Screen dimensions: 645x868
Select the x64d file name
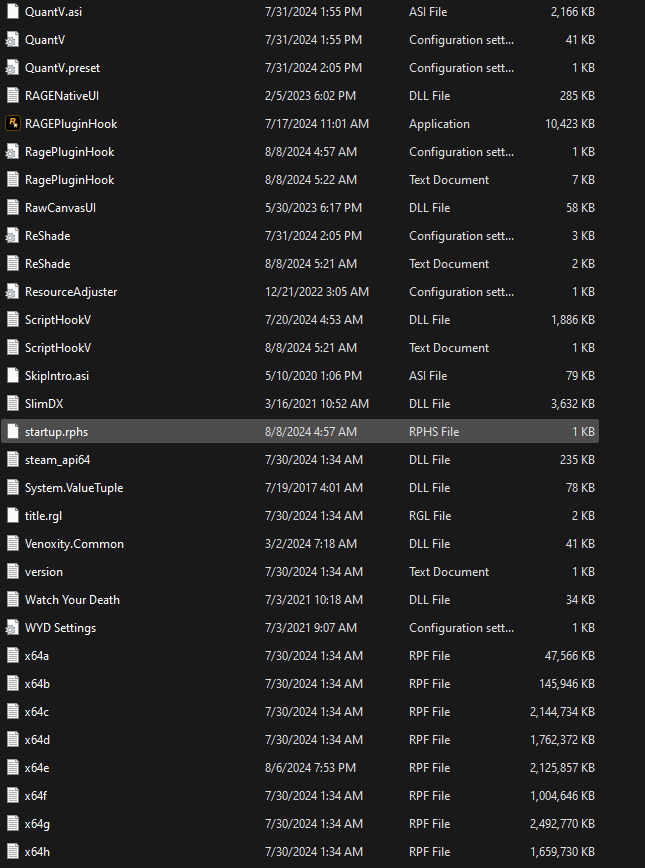click(37, 740)
